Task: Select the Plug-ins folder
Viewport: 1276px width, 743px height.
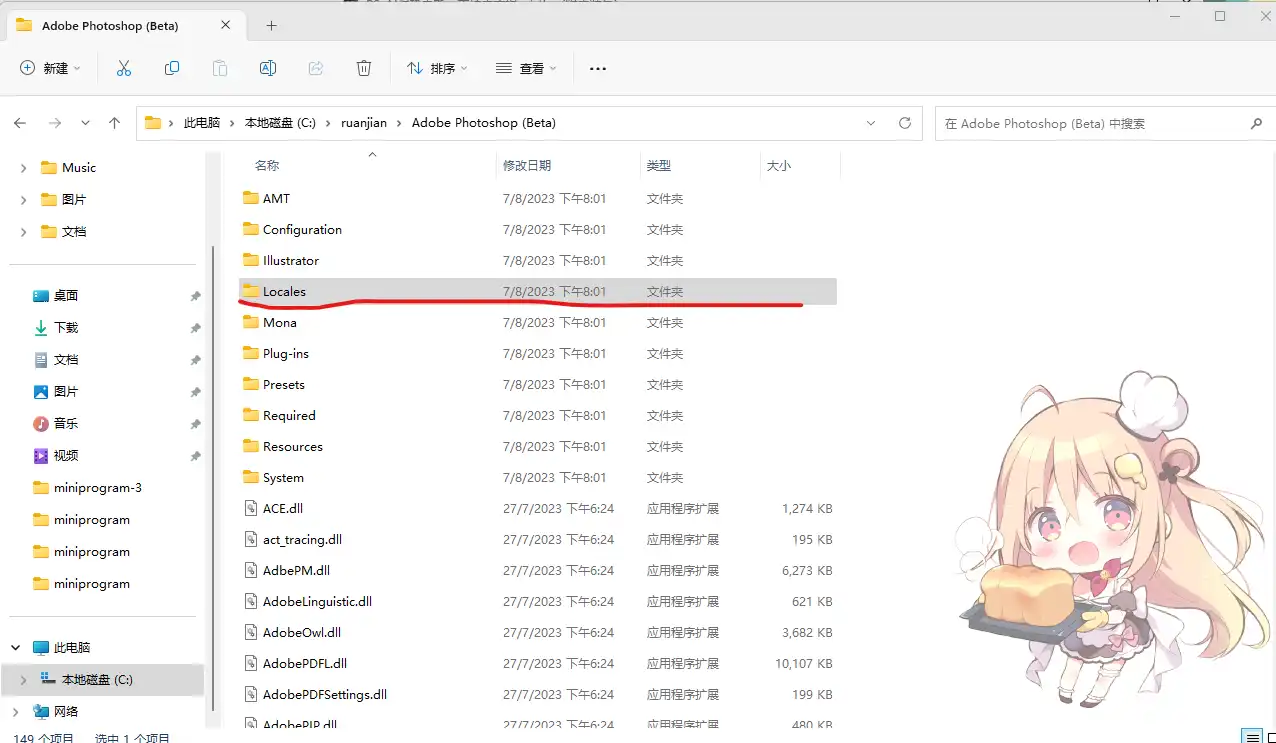Action: click(285, 353)
